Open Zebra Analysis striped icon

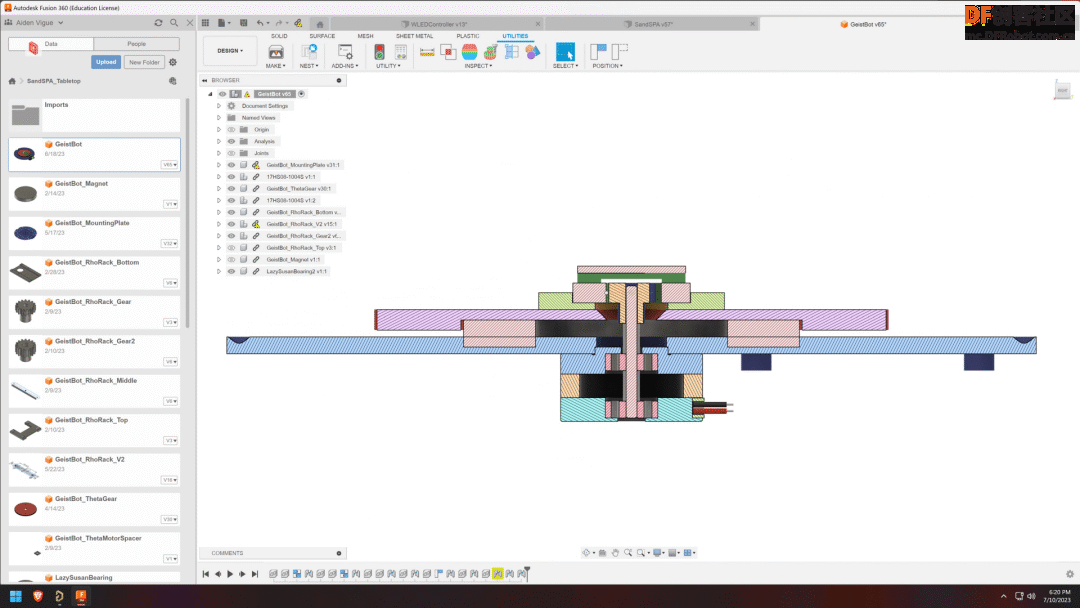point(470,52)
